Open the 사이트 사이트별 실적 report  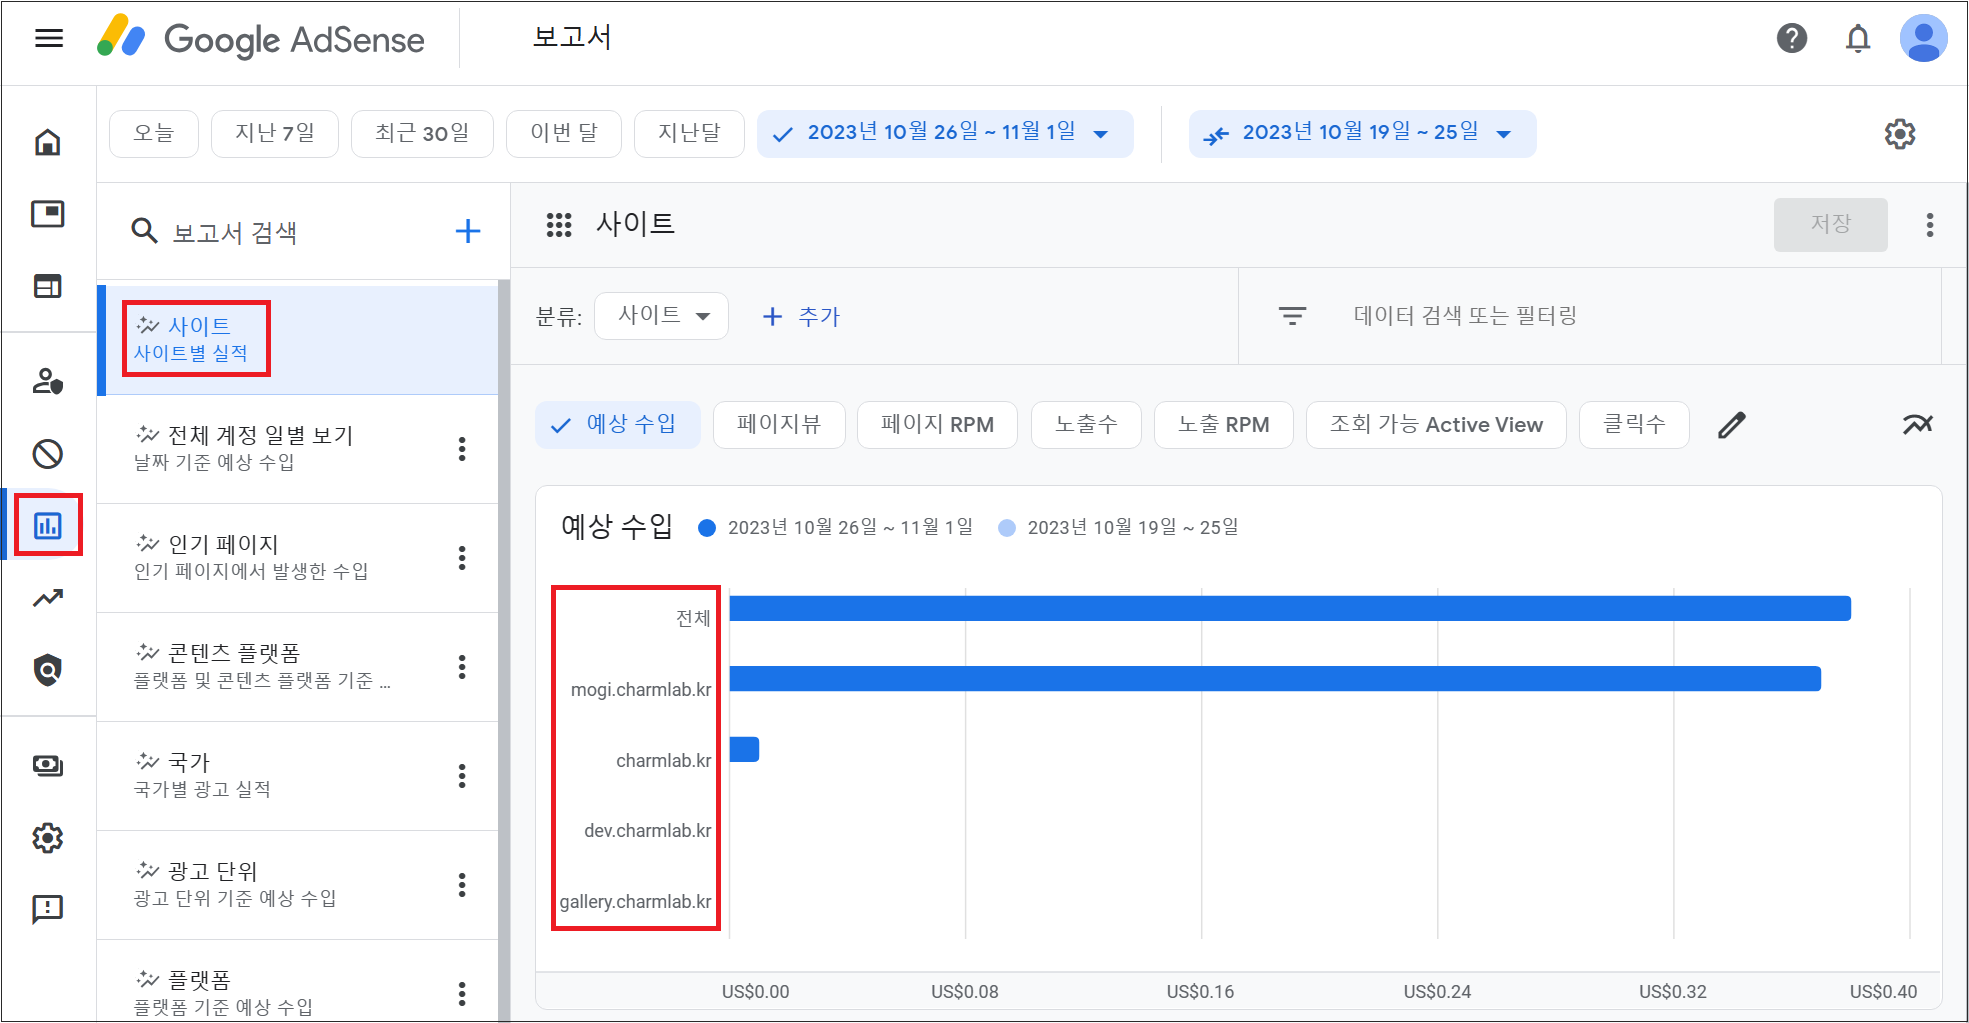298,340
